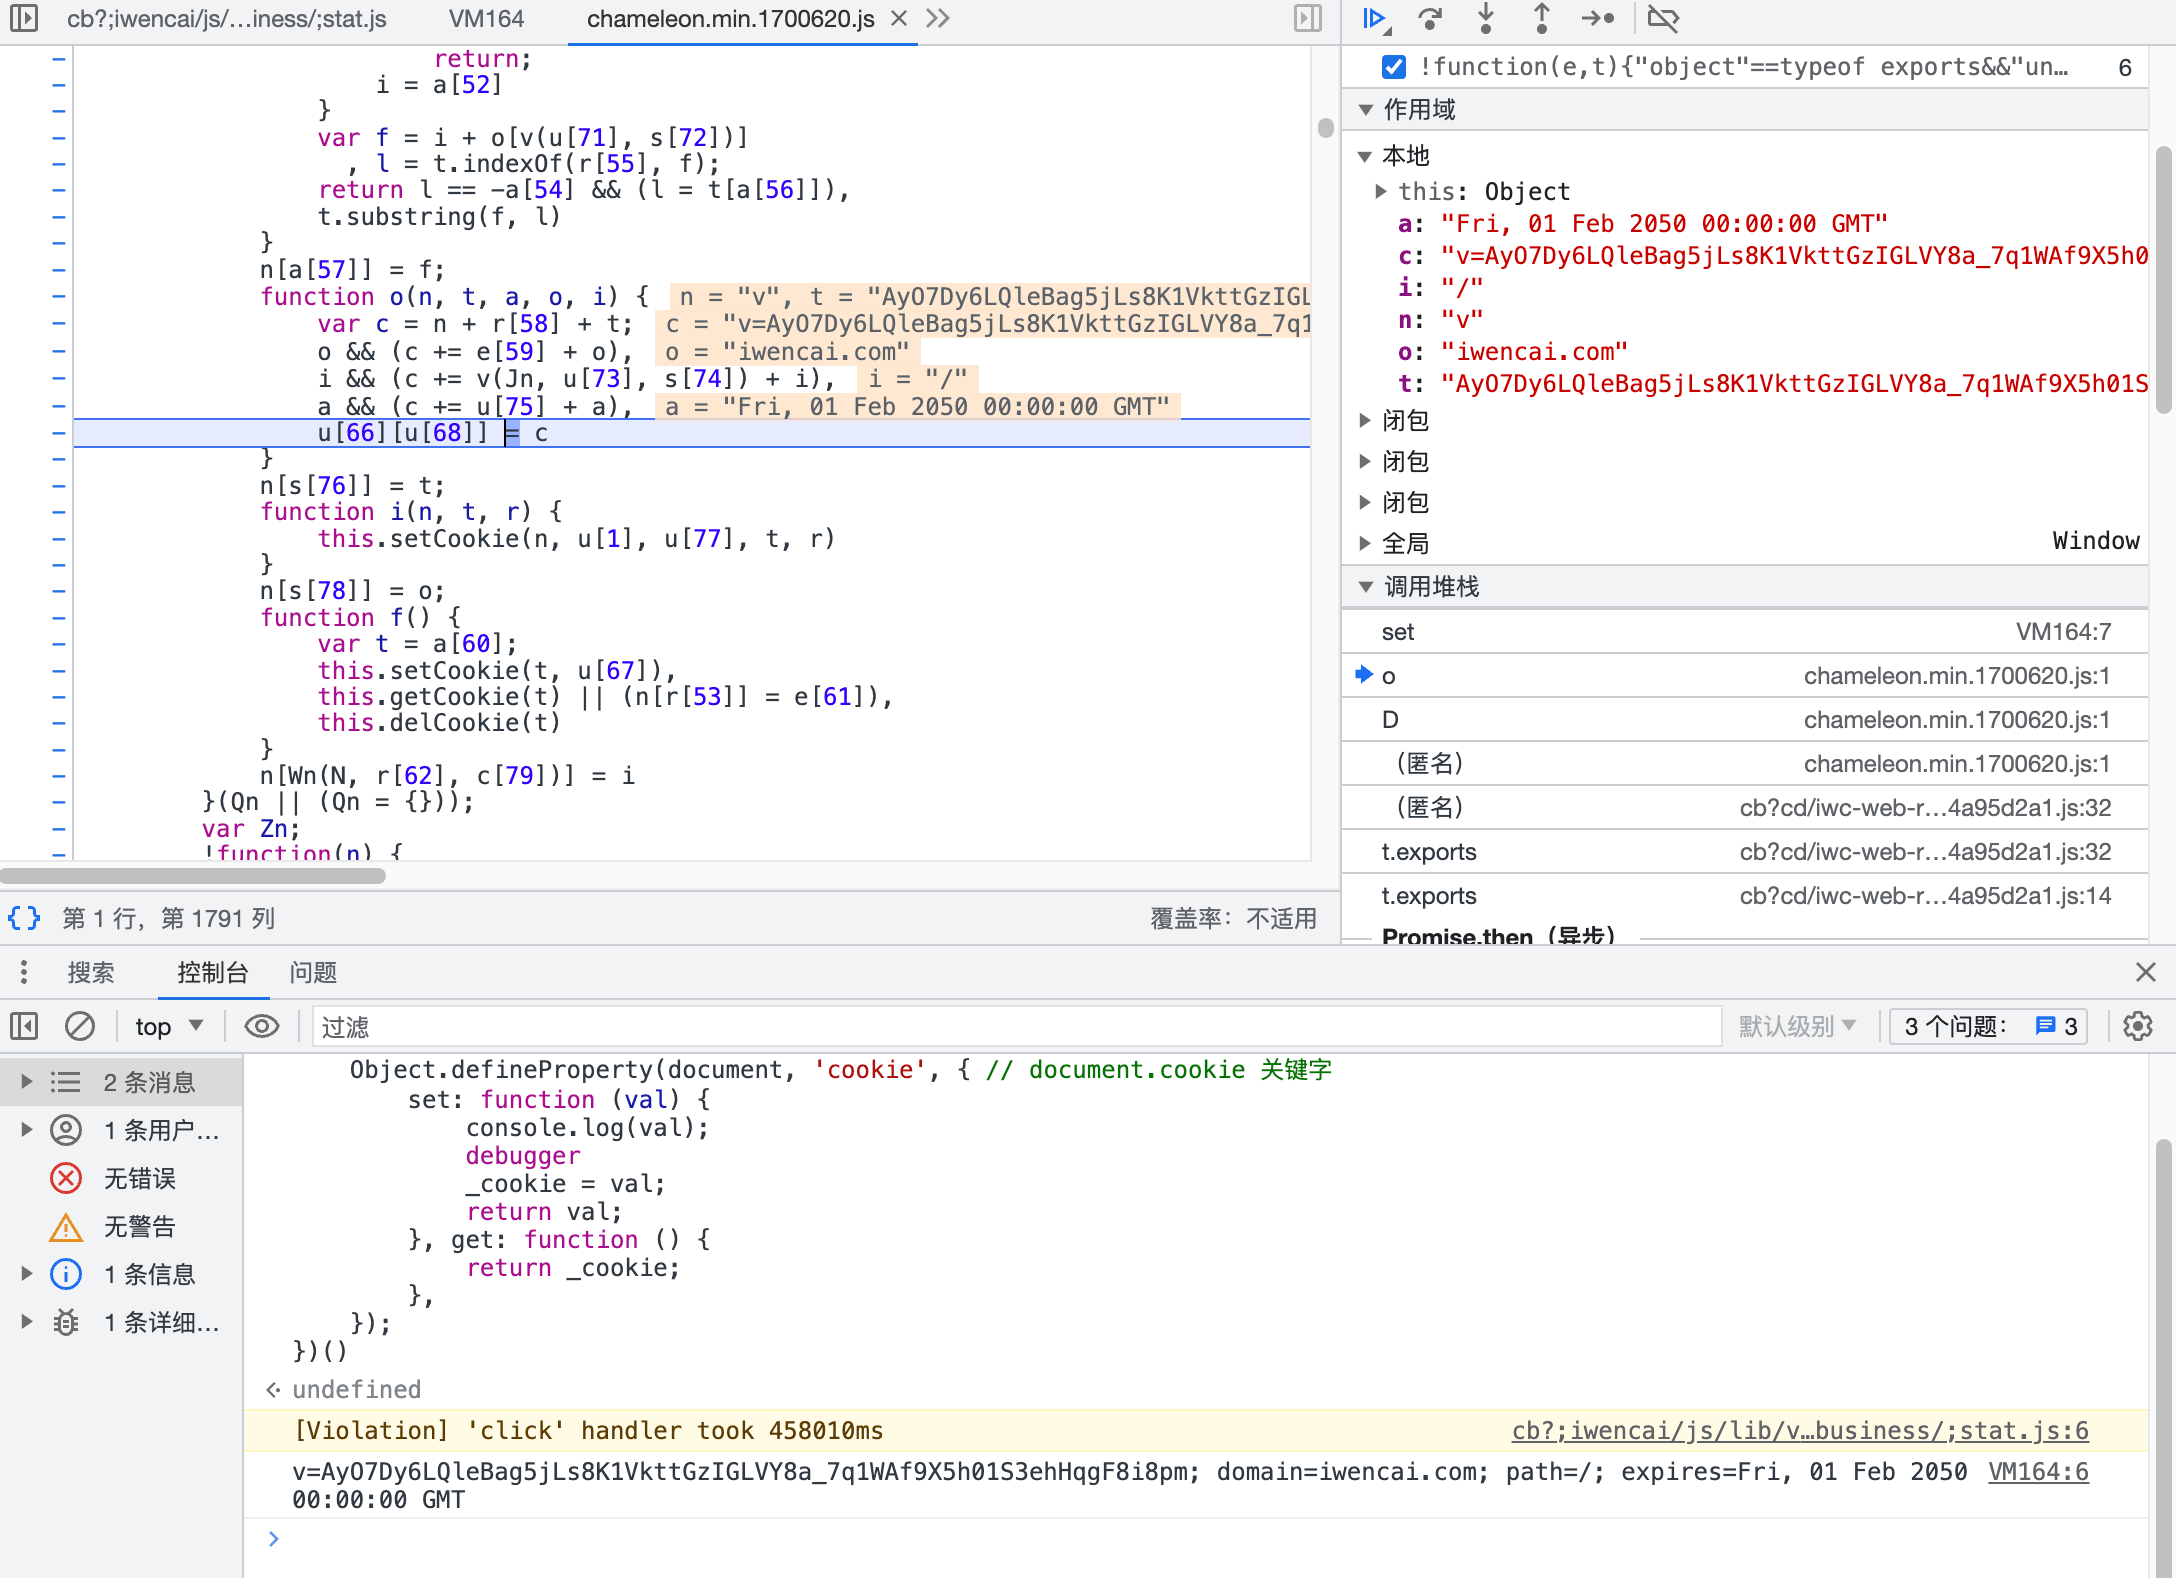Uncheck the !function(e,t) breakpoint checkbox
The height and width of the screenshot is (1578, 2176).
[x=1393, y=67]
